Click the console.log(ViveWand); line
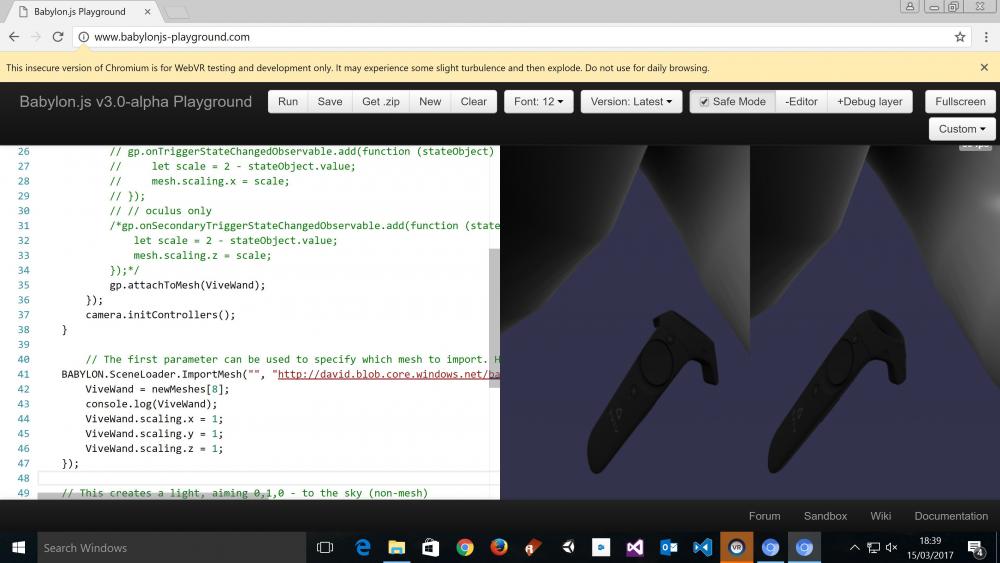This screenshot has width=1000, height=563. click(151, 404)
